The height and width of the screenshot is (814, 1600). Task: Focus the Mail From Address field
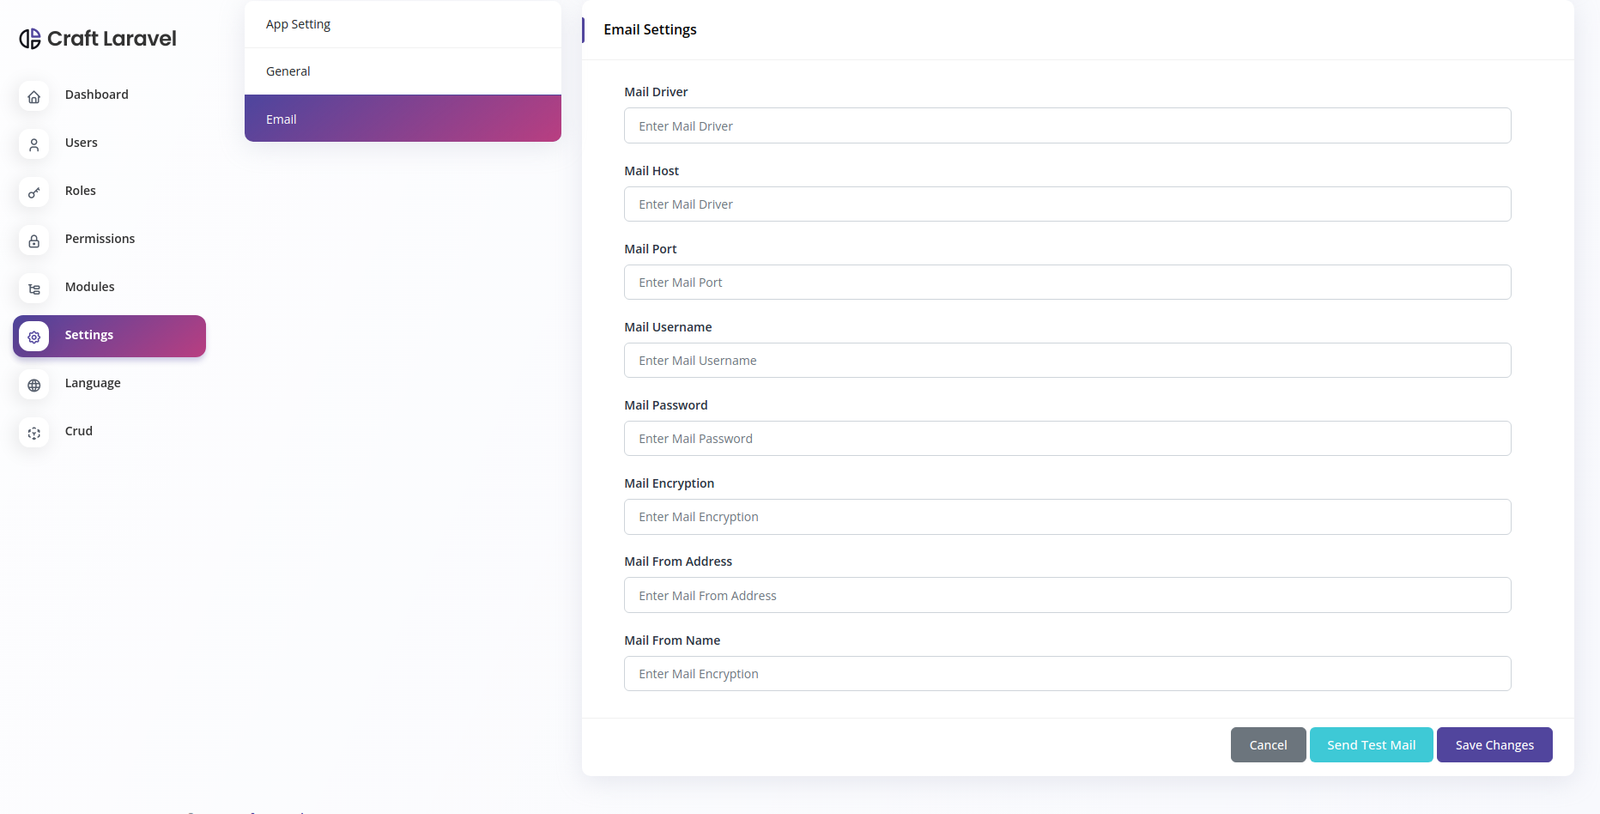coord(1067,595)
